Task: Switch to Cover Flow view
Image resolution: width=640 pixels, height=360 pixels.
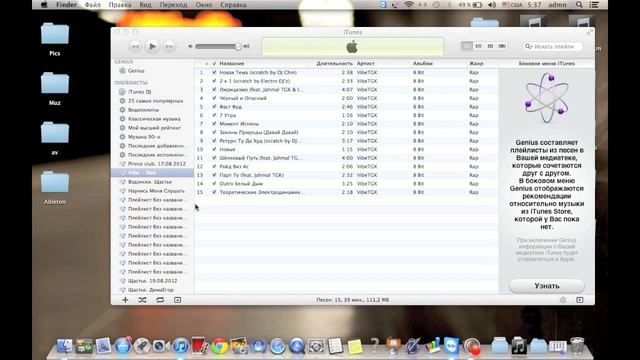Action: [x=502, y=46]
